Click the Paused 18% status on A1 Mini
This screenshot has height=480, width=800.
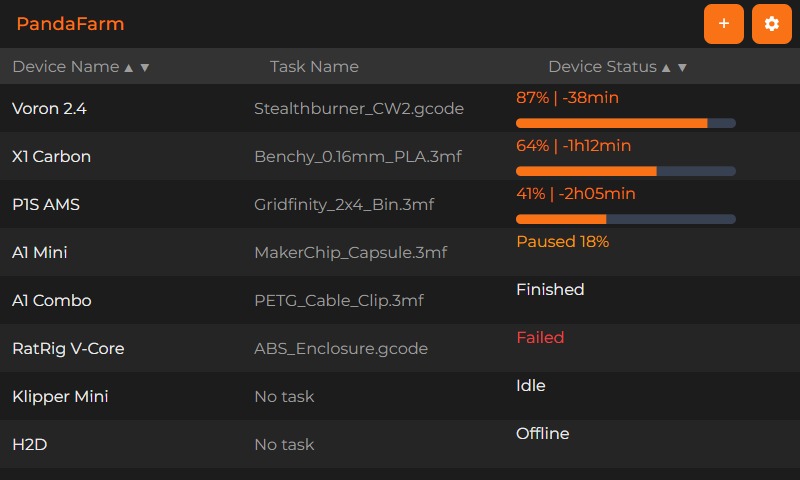[x=562, y=241]
